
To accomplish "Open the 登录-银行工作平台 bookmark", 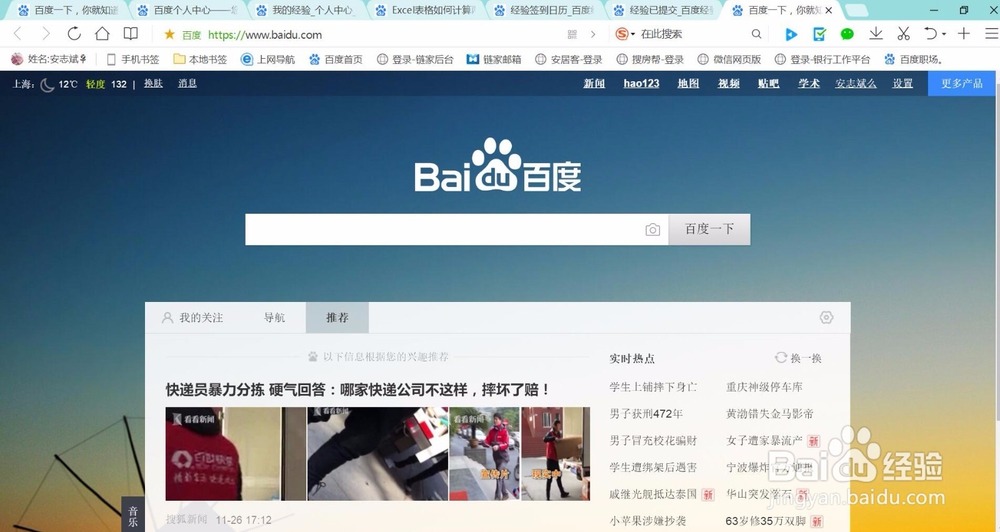I will point(822,59).
